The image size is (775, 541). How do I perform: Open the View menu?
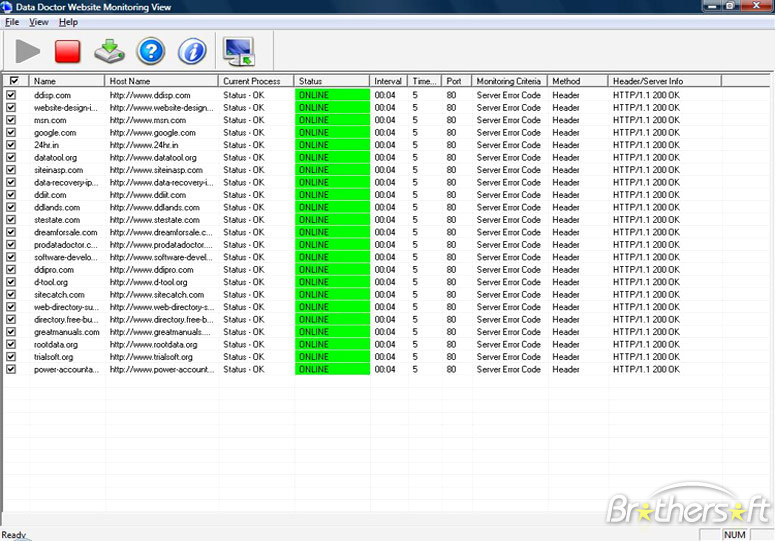(39, 22)
